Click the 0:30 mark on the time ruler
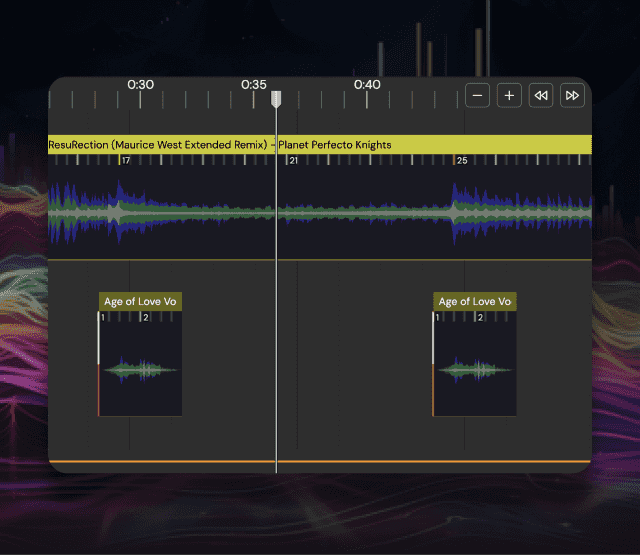The image size is (640, 560). coord(141,85)
